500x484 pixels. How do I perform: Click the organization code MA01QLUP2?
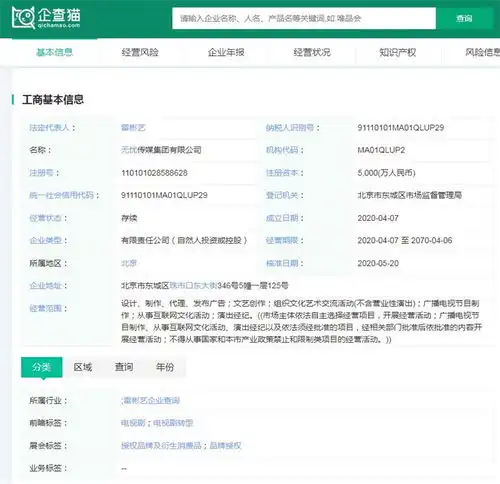[x=381, y=150]
